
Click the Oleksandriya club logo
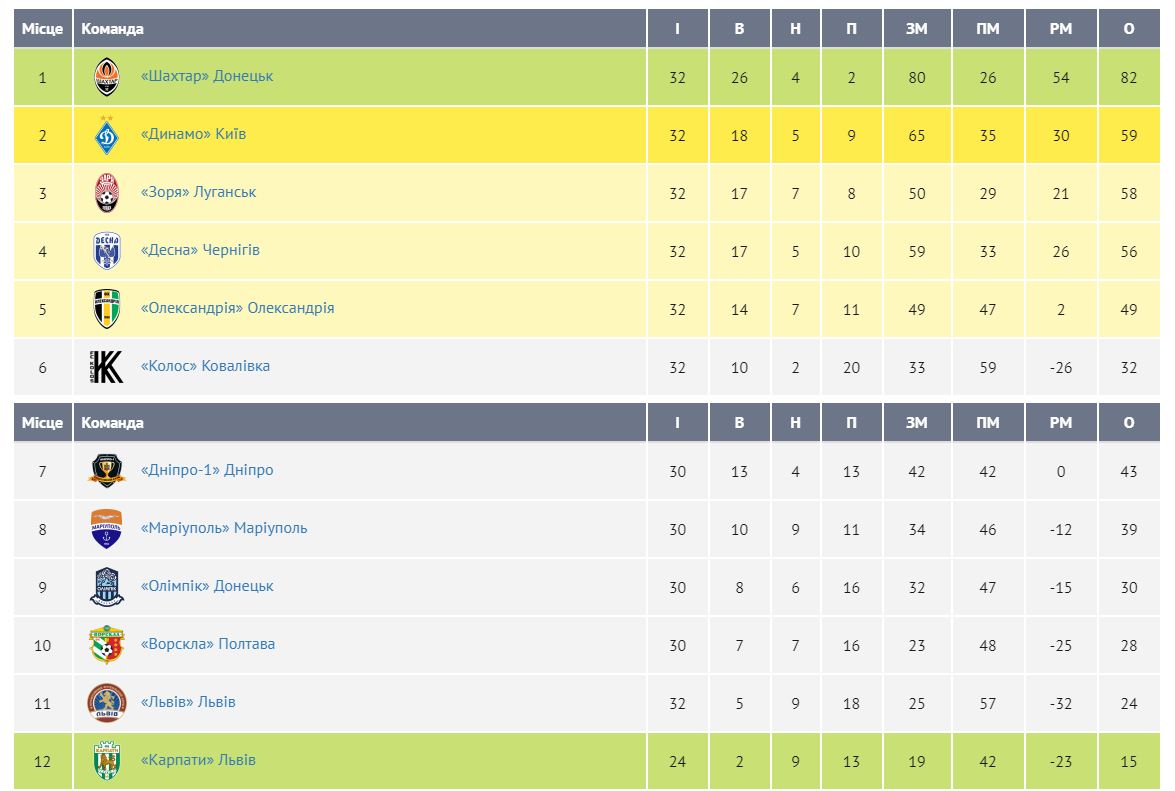point(107,309)
